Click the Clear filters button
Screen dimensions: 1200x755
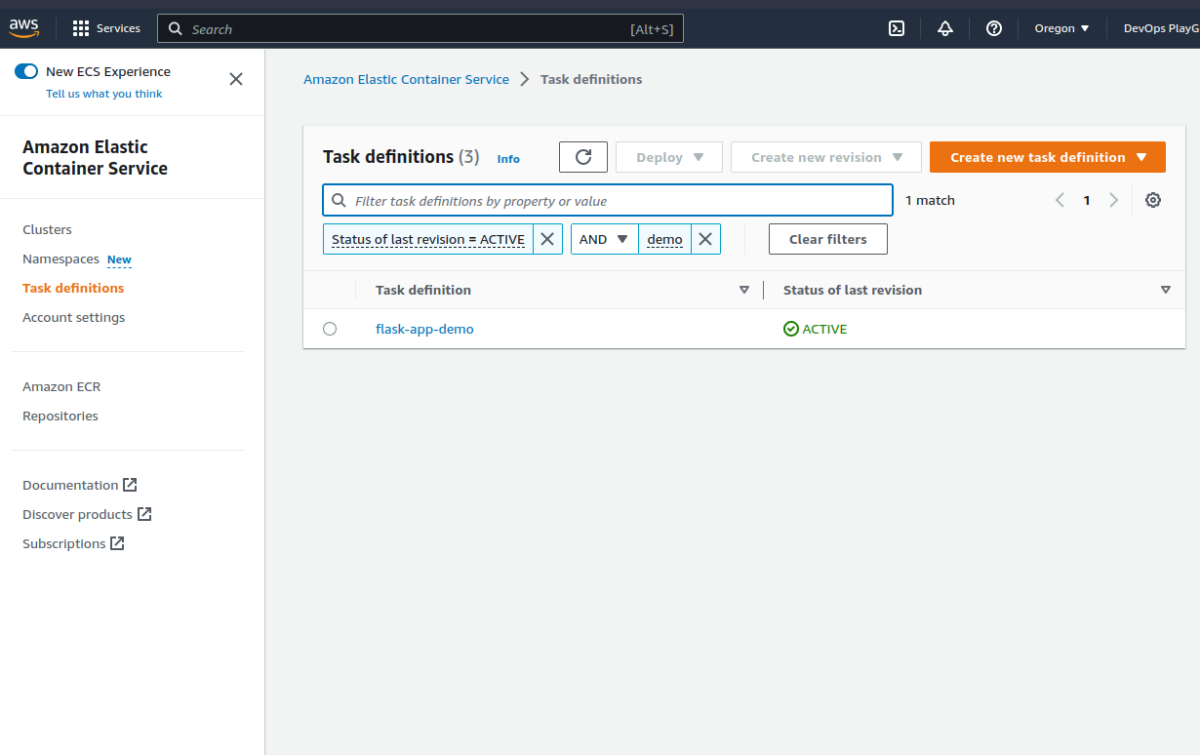coord(827,239)
